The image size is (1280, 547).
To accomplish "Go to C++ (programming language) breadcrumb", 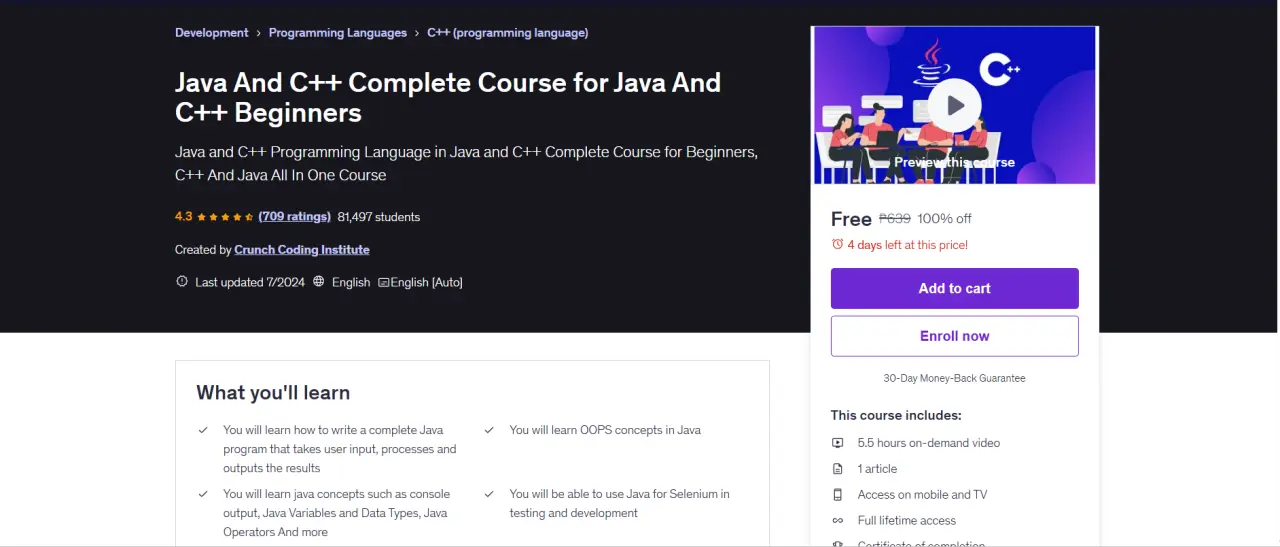I will (x=507, y=33).
